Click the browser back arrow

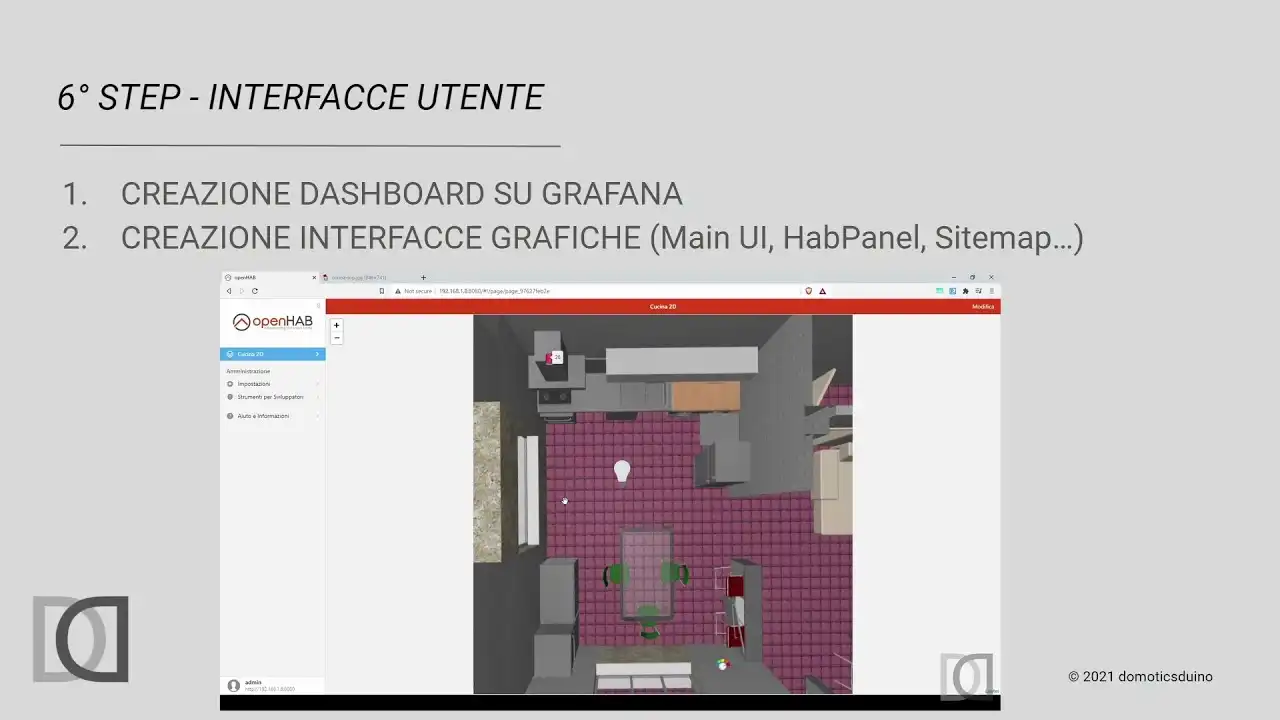229,291
